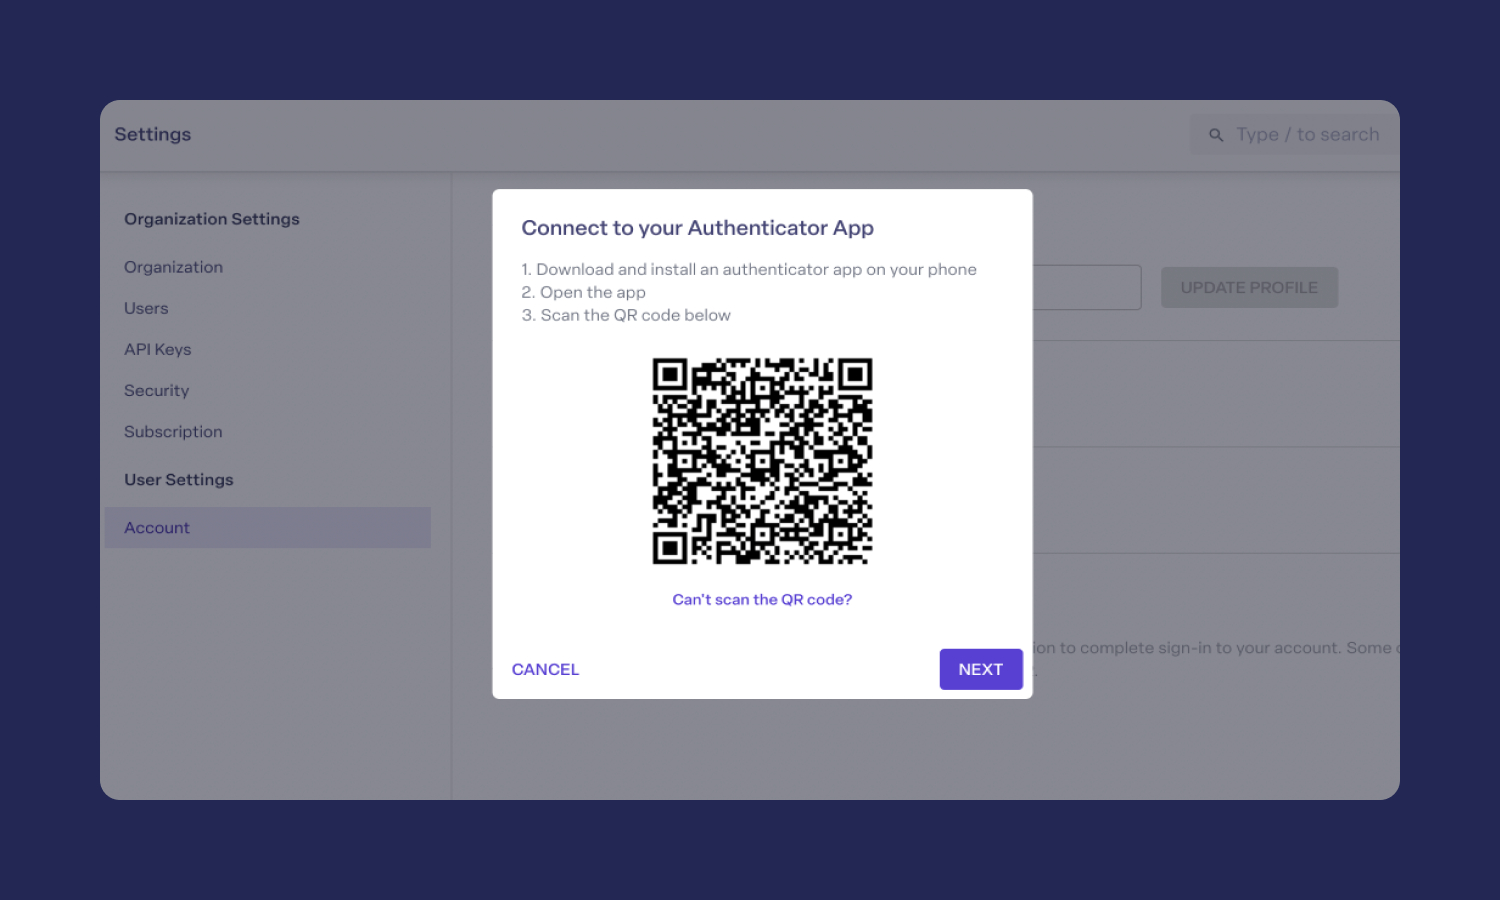Click the 'Download and install' instruction step
This screenshot has width=1500, height=900.
click(749, 269)
